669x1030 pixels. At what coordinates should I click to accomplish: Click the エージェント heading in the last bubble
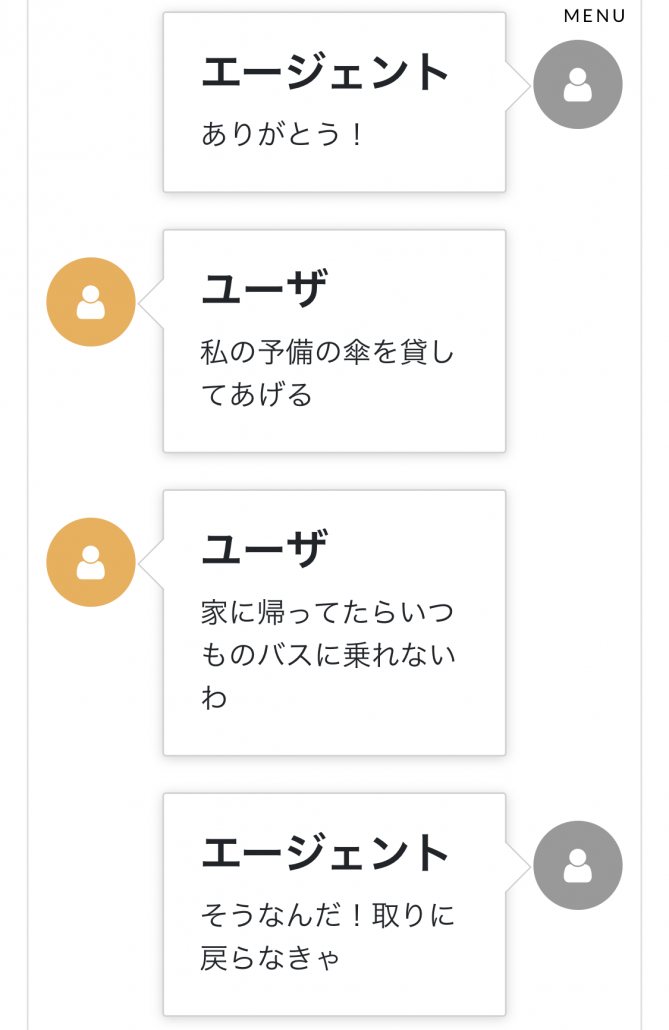[325, 853]
